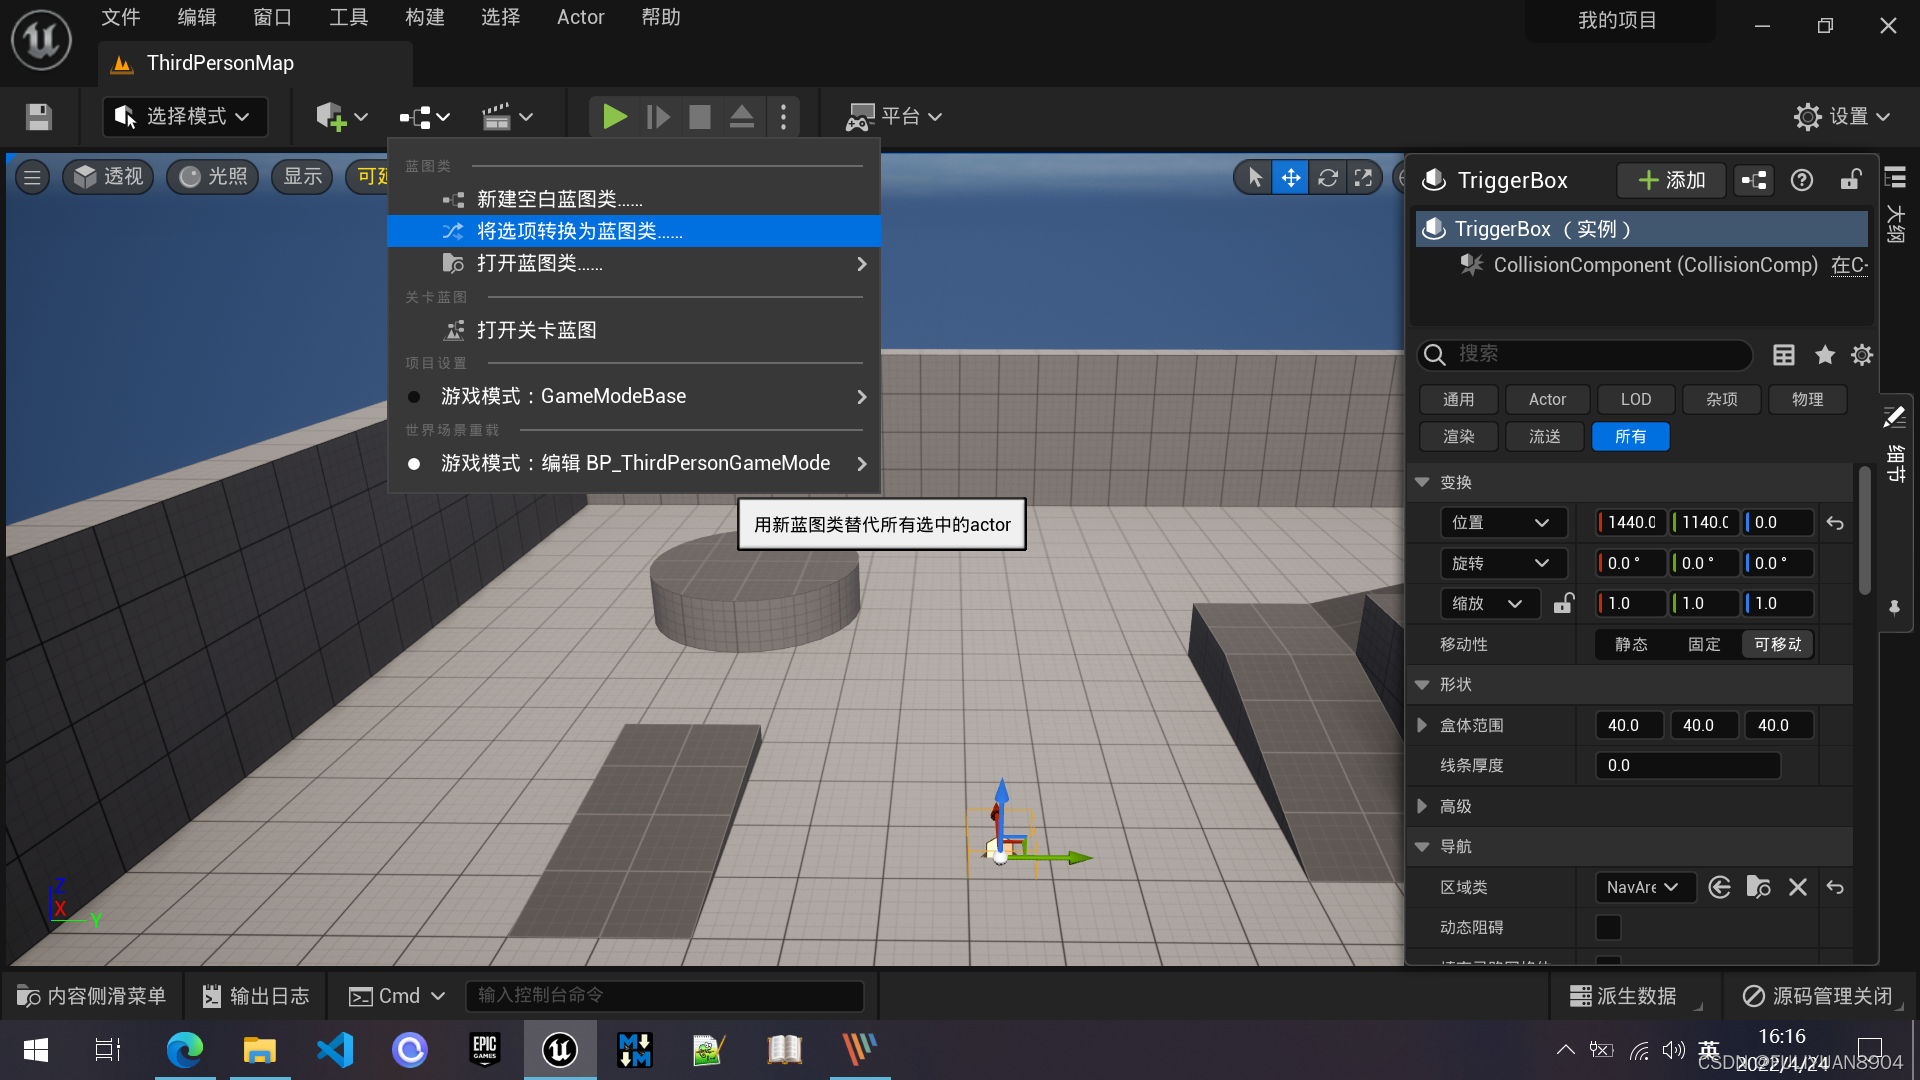
Task: Click the blueprint icon beside Add button
Action: [x=1754, y=180]
